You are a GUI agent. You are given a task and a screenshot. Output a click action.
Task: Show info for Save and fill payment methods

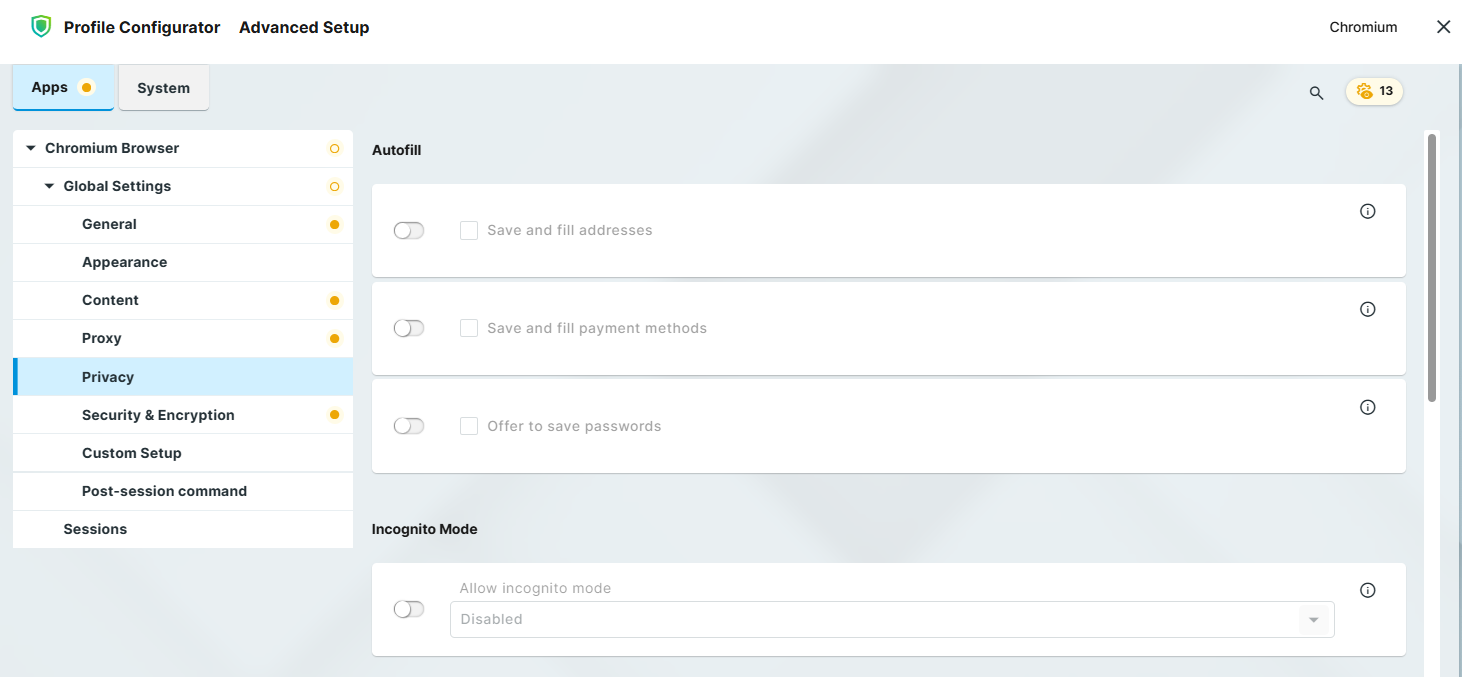click(1368, 309)
